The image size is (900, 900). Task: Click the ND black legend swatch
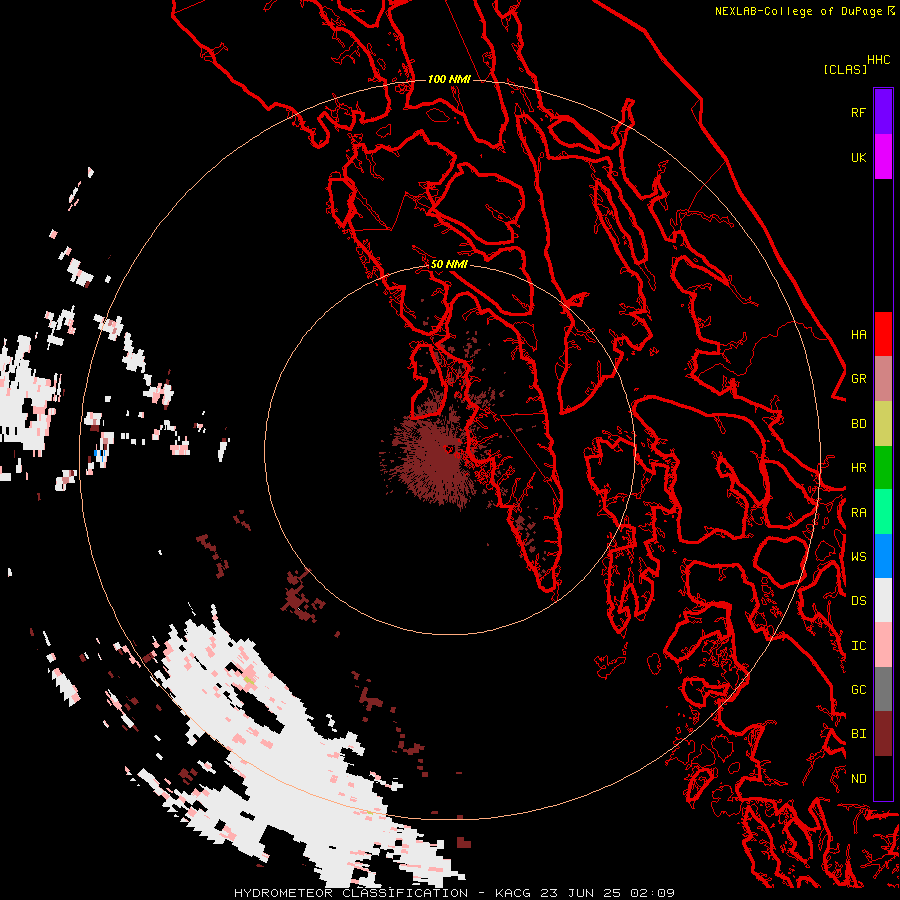pos(883,778)
